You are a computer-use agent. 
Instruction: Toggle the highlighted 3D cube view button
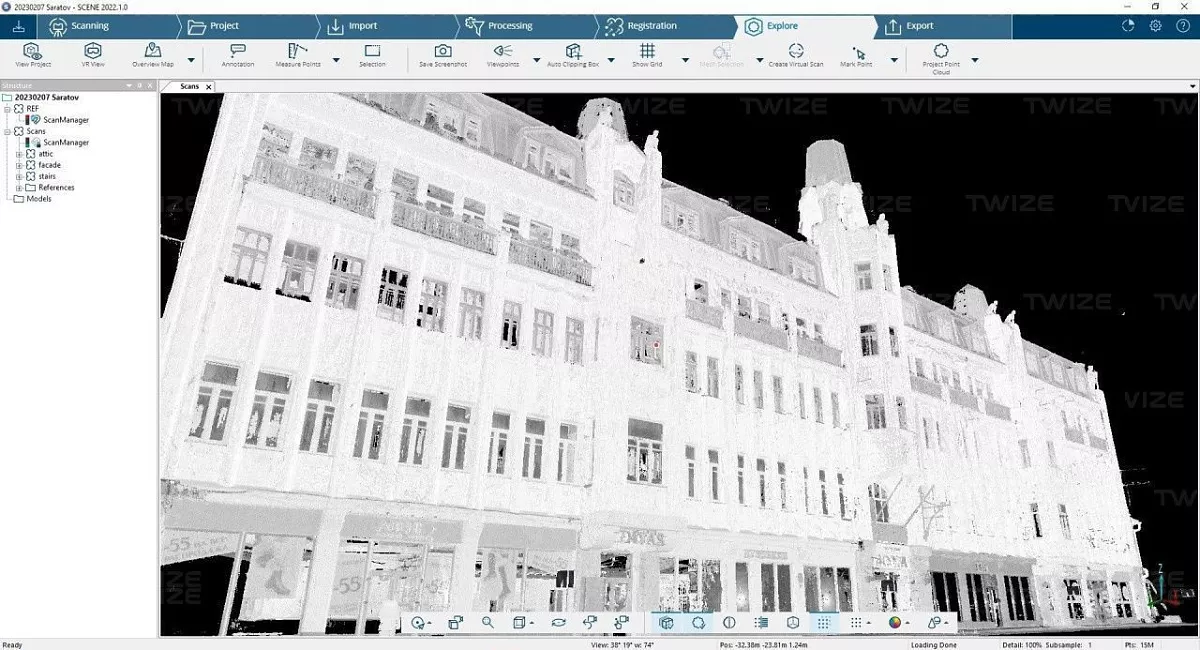[667, 622]
